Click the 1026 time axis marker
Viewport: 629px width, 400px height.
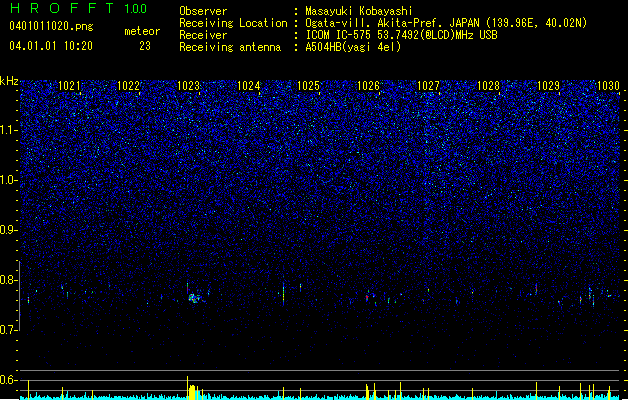pyautogui.click(x=368, y=85)
